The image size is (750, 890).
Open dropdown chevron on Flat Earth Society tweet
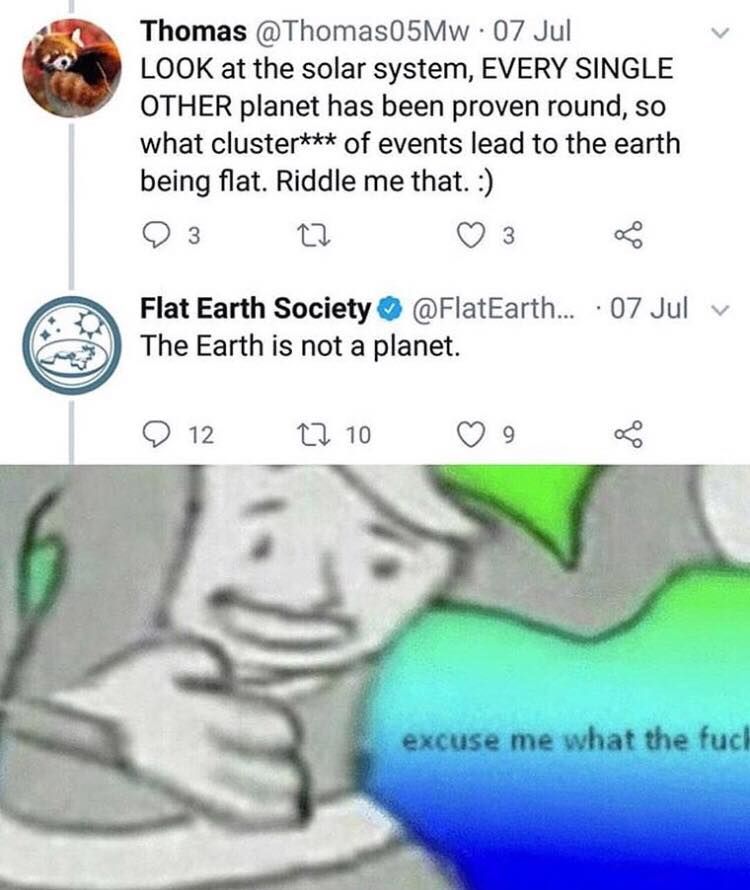tap(719, 311)
